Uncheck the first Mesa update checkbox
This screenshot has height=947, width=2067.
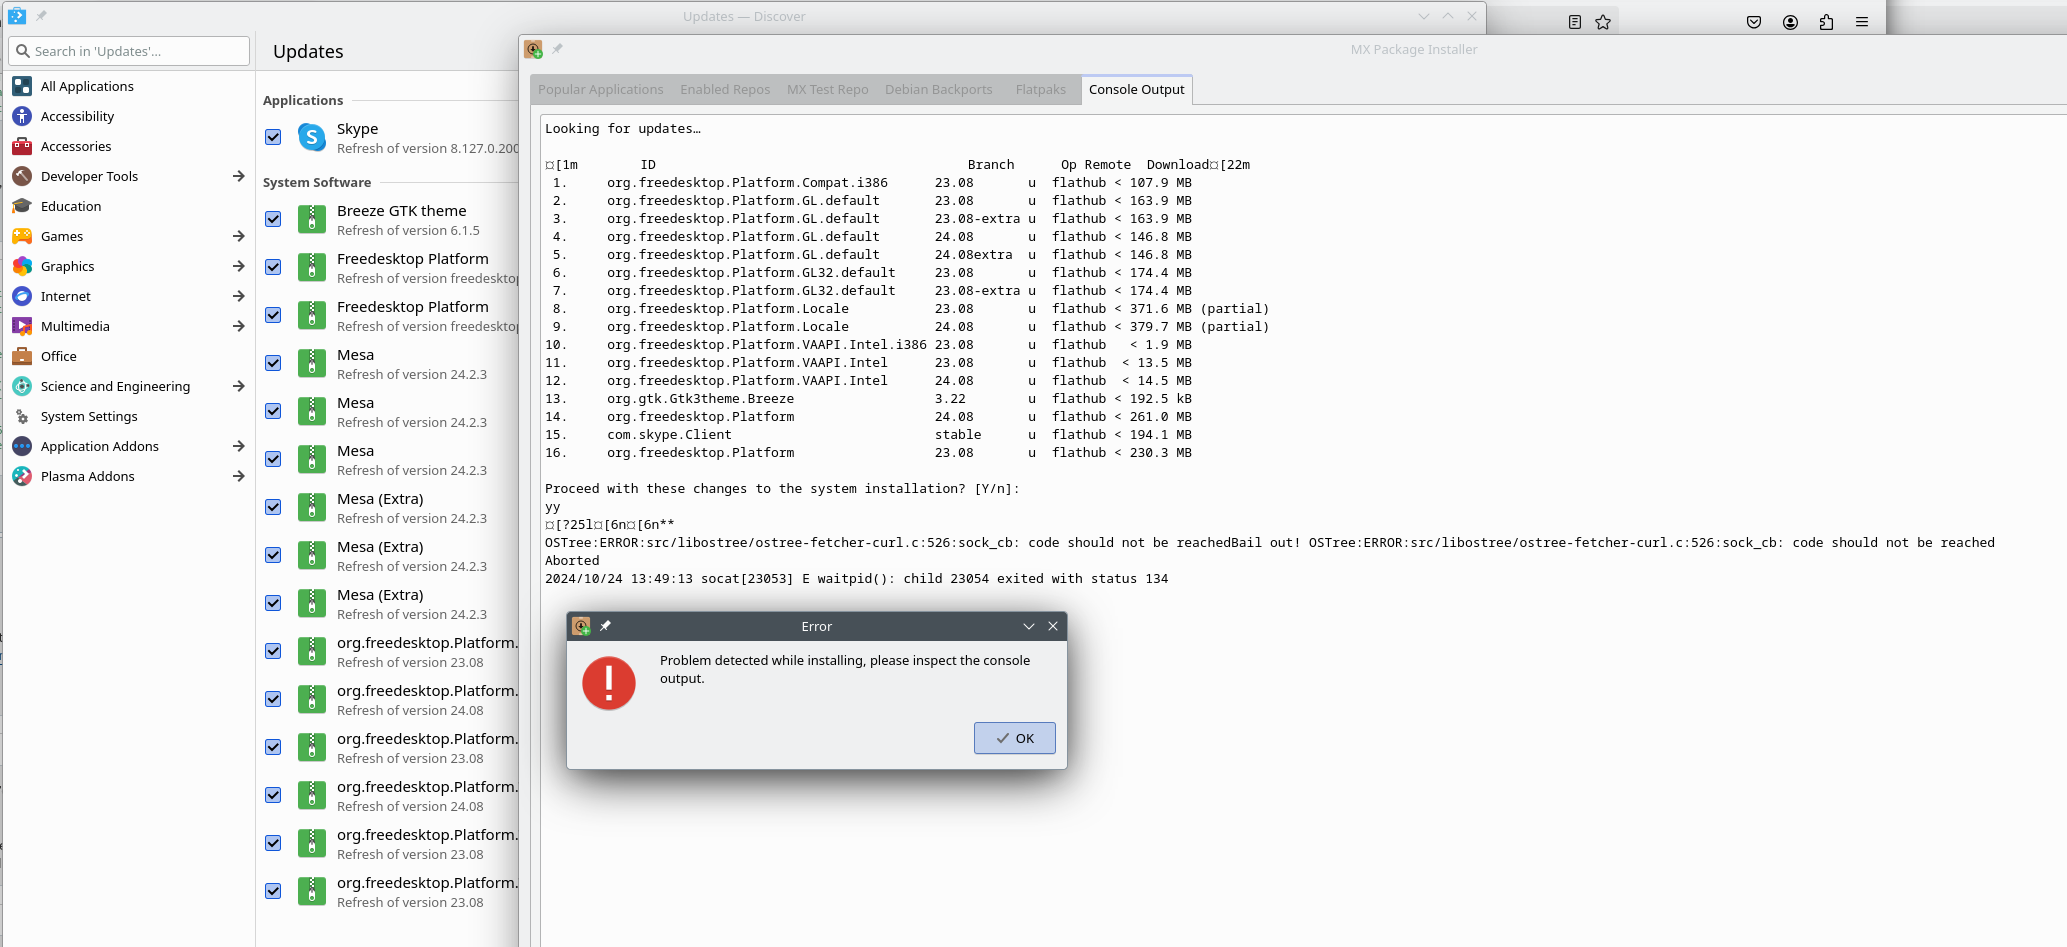pyautogui.click(x=273, y=363)
